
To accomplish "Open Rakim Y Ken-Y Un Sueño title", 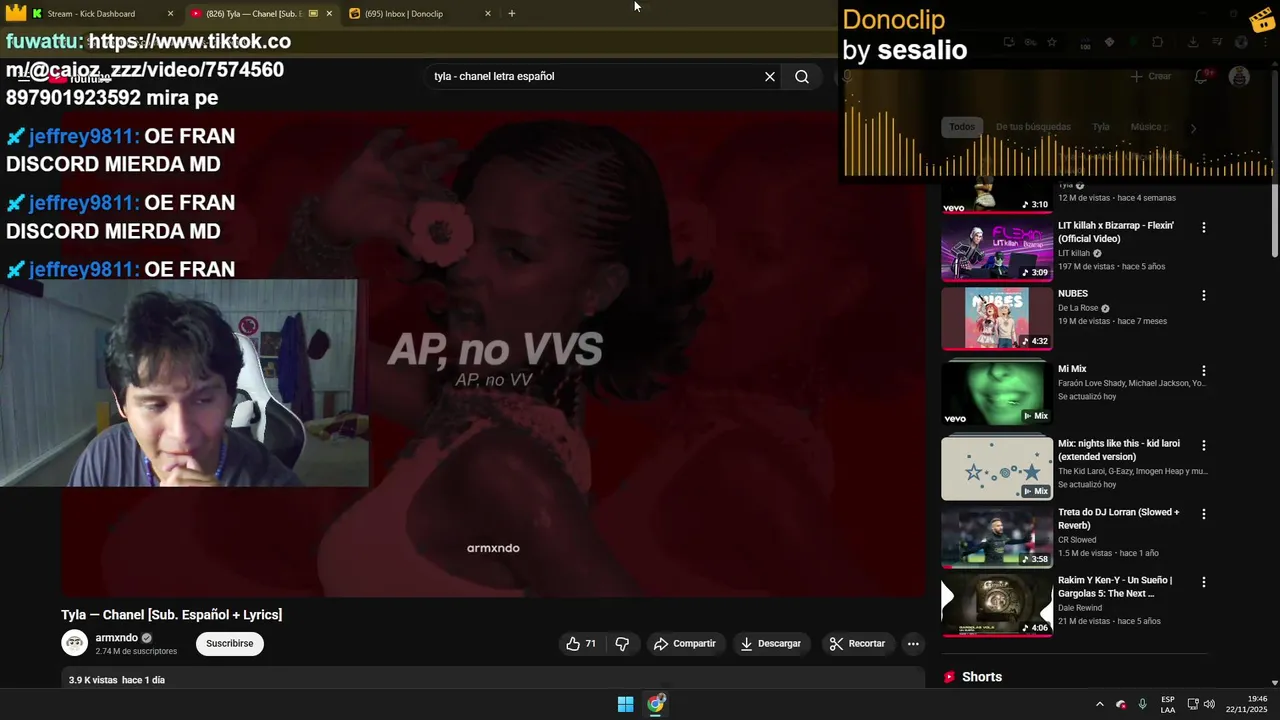I will (1115, 587).
